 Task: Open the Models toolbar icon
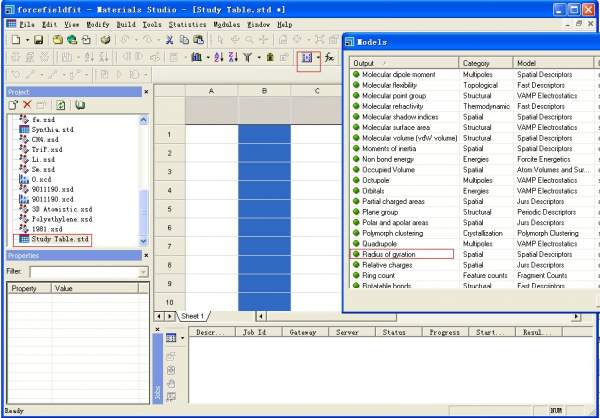pos(307,57)
